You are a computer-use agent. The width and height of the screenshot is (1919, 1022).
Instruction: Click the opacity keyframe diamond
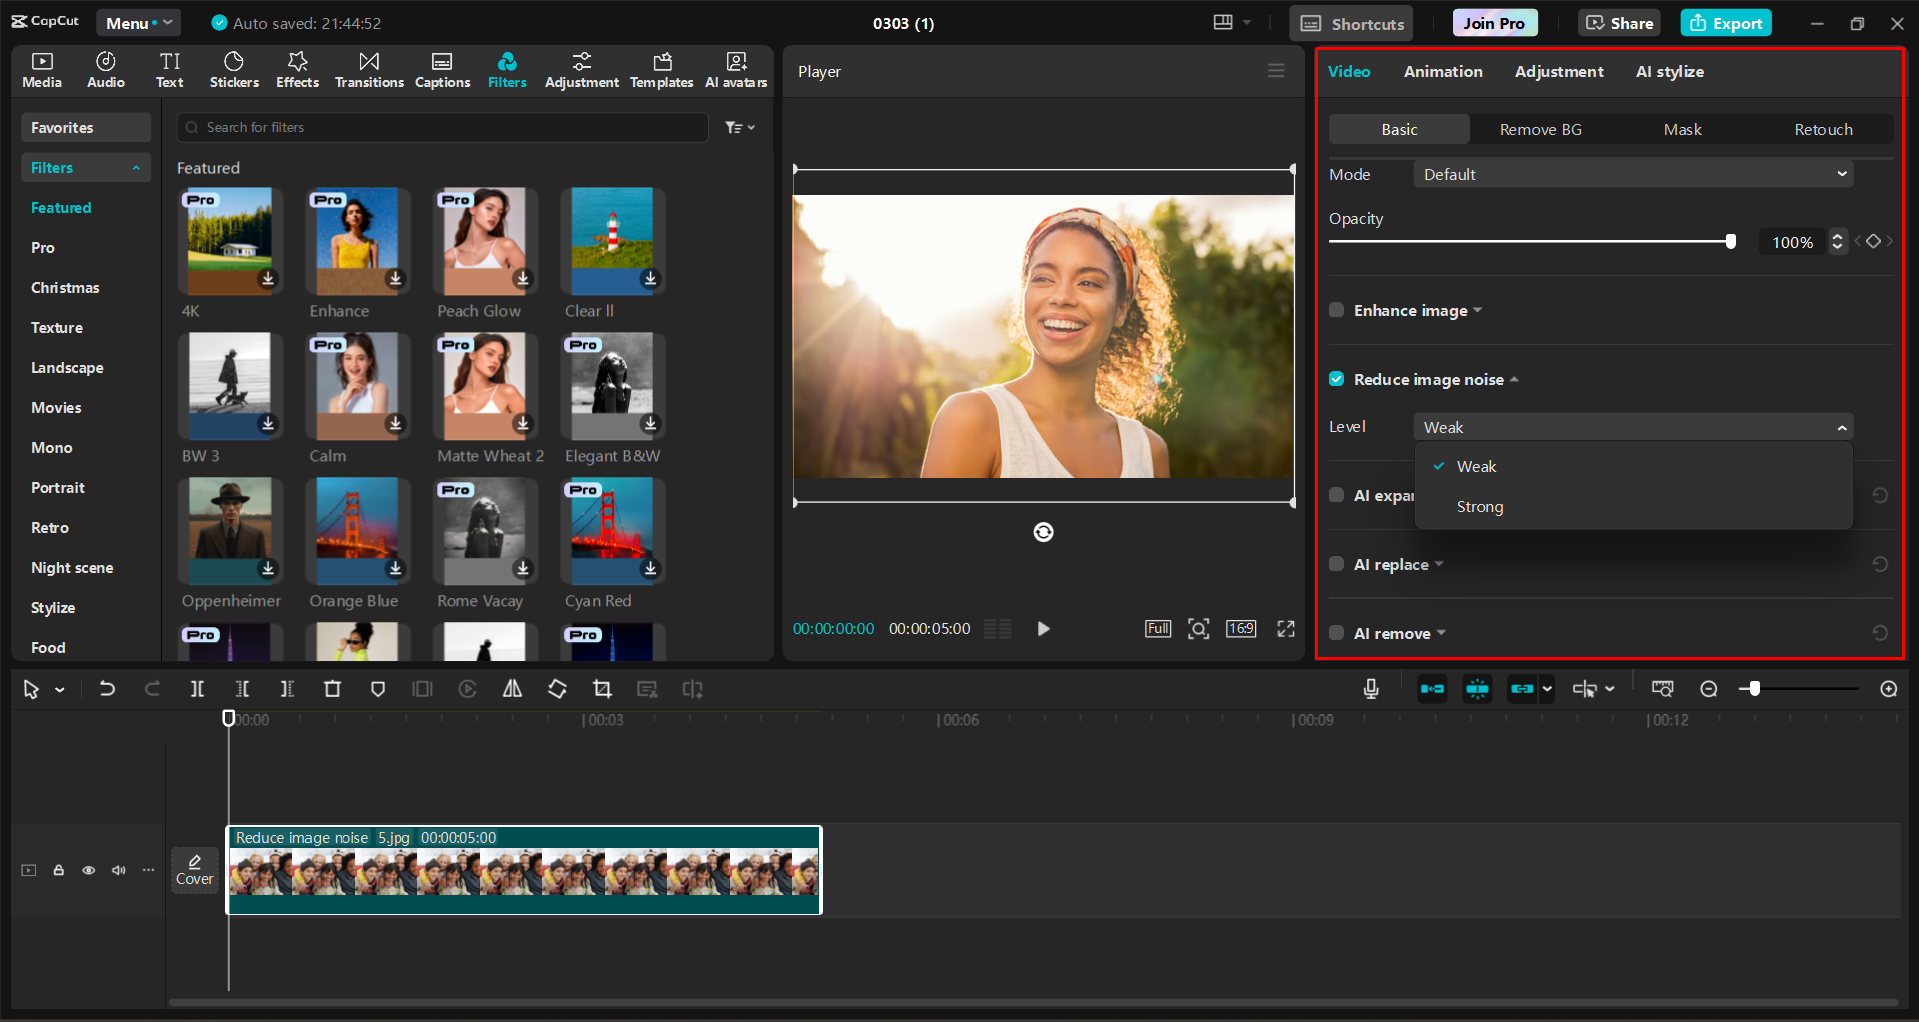[1874, 241]
